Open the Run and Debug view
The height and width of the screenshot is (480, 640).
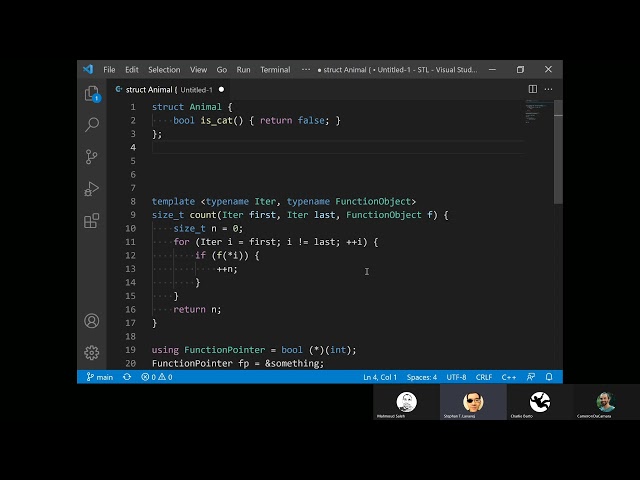click(x=92, y=189)
